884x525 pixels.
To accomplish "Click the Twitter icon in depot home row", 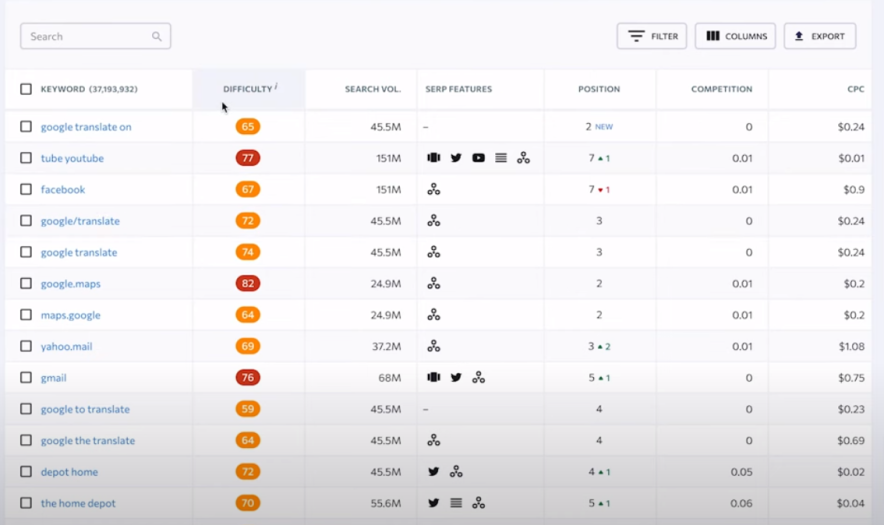I will point(434,471).
